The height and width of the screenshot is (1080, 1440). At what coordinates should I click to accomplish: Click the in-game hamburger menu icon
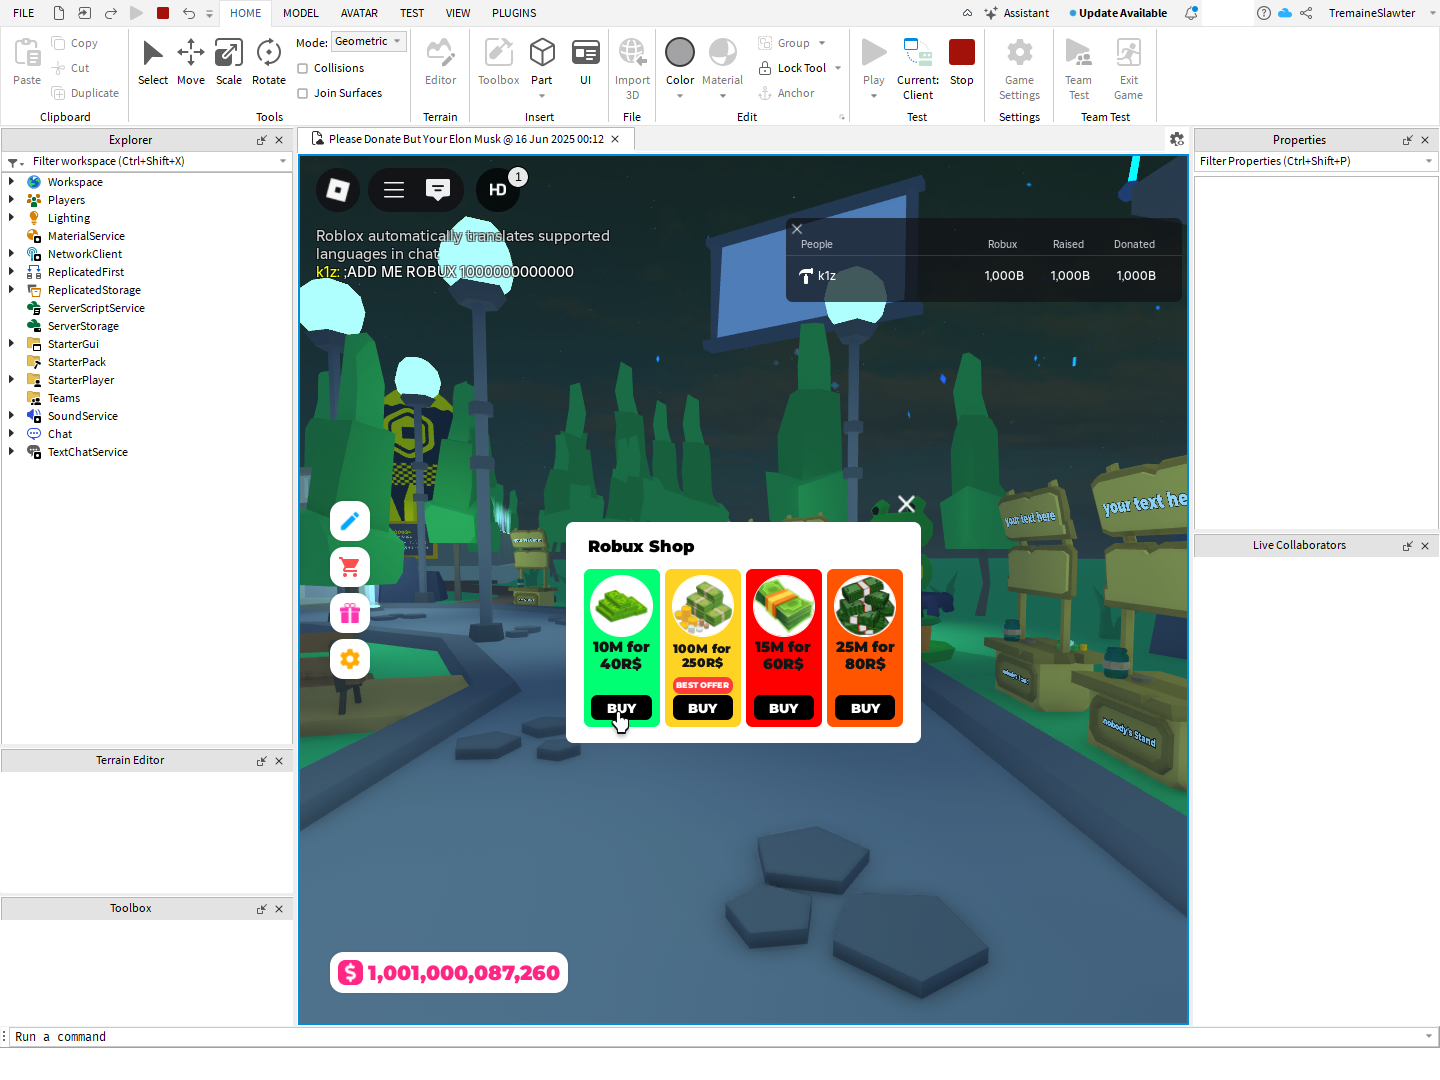click(x=394, y=189)
